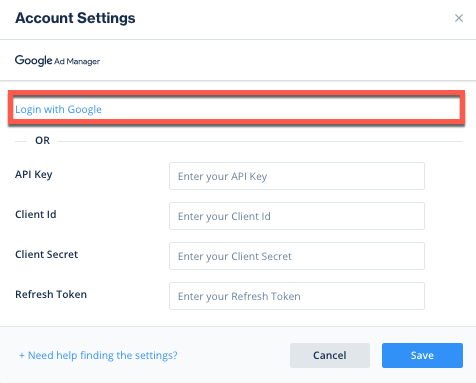The height and width of the screenshot is (383, 476).
Task: Click the Client Secret label
Action: click(x=46, y=254)
